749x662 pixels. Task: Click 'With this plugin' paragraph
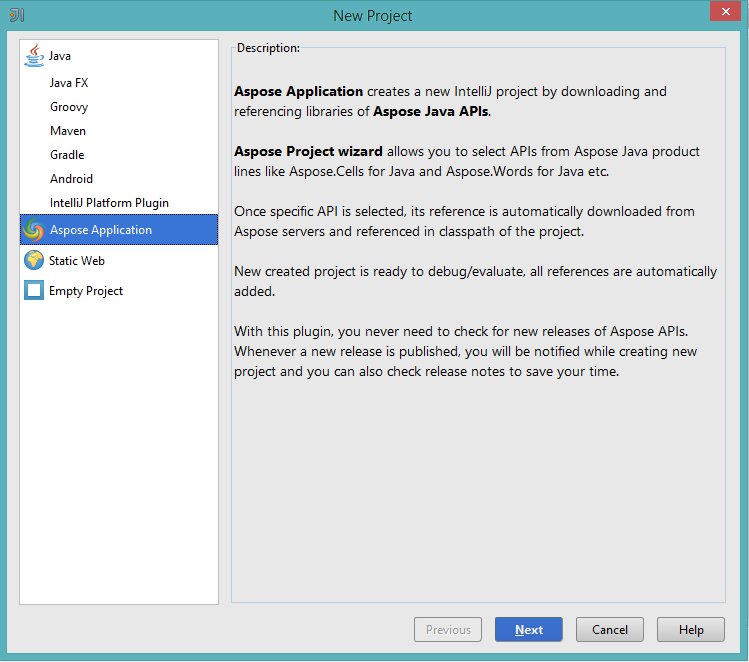coord(466,351)
